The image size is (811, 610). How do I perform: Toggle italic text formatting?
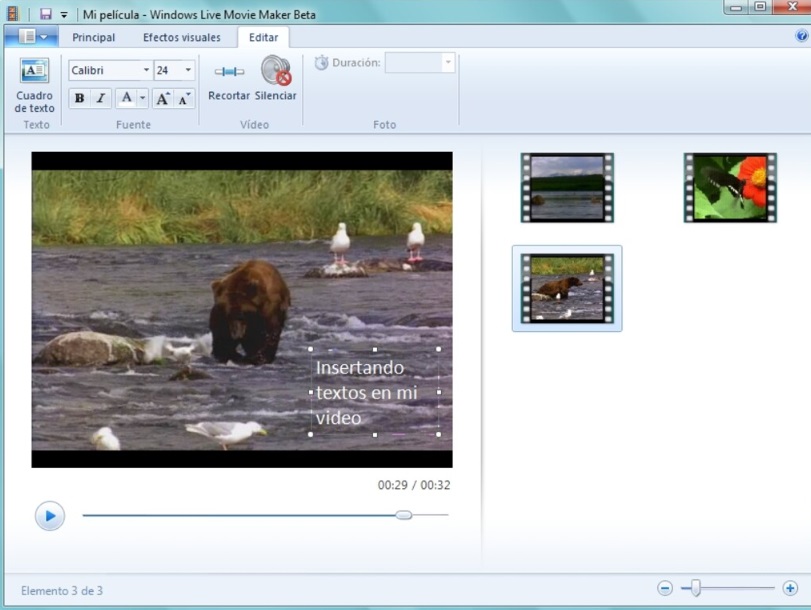(101, 98)
